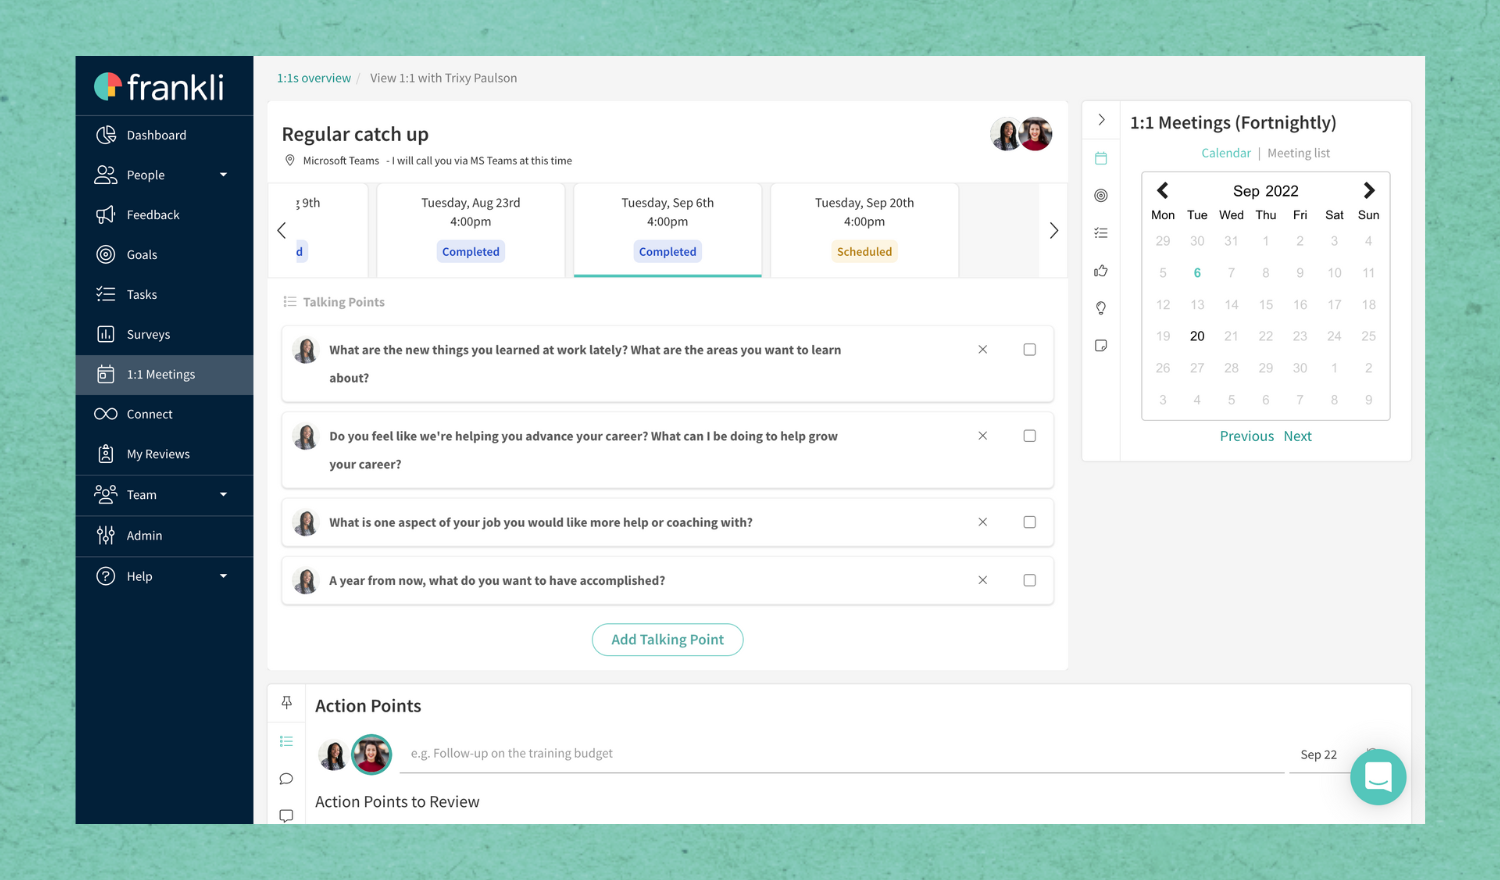Open the Intercom chat bubble in bottom right
This screenshot has width=1500, height=880.
click(1378, 777)
